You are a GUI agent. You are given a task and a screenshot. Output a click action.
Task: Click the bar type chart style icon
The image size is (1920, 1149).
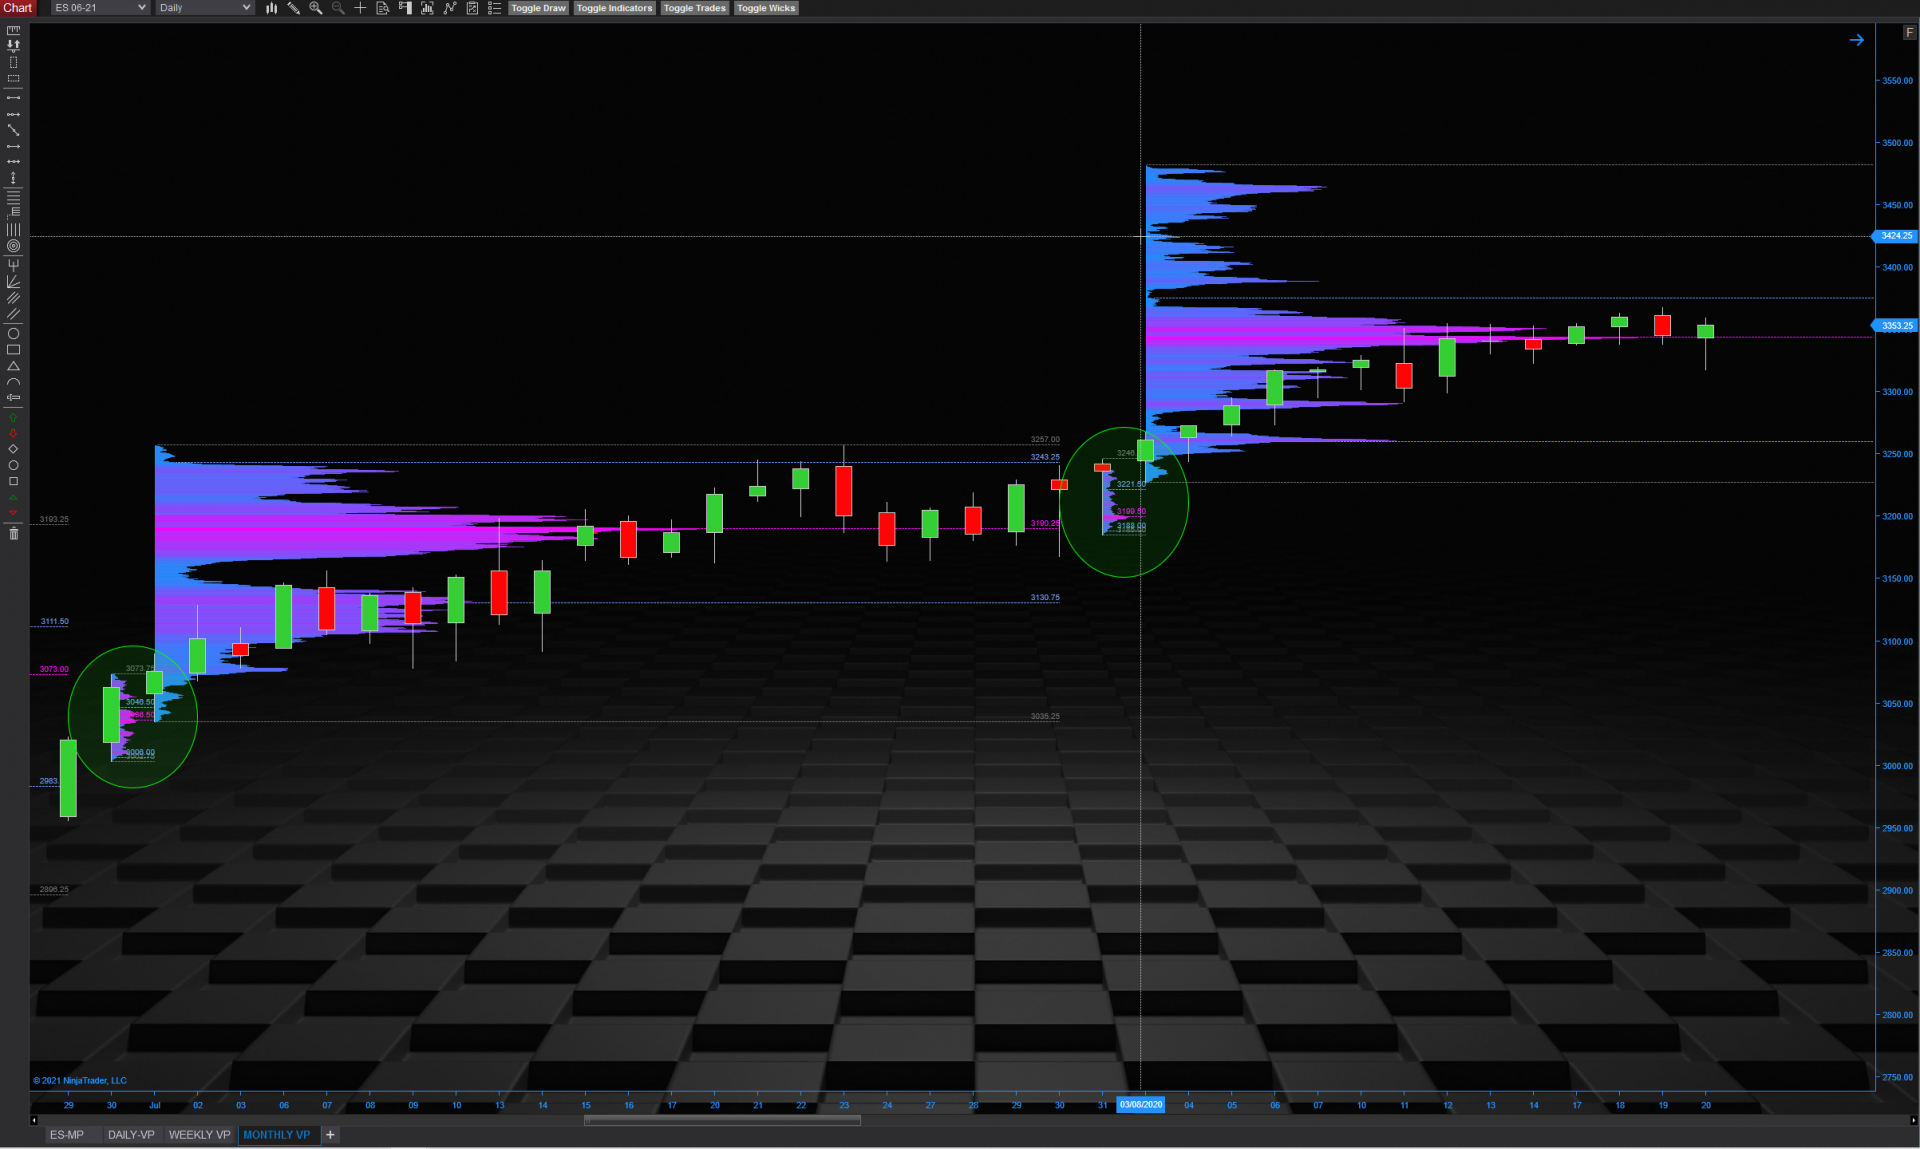(271, 8)
